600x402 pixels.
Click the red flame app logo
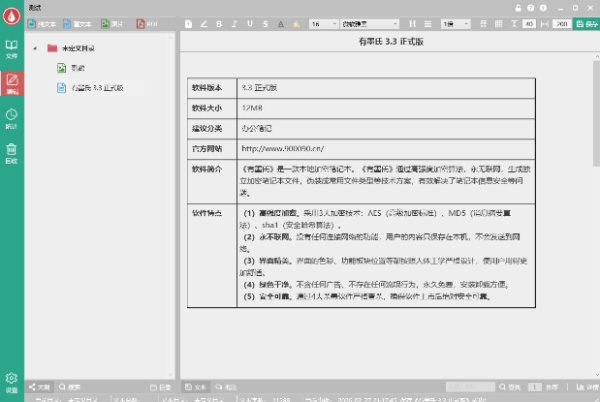(11, 16)
